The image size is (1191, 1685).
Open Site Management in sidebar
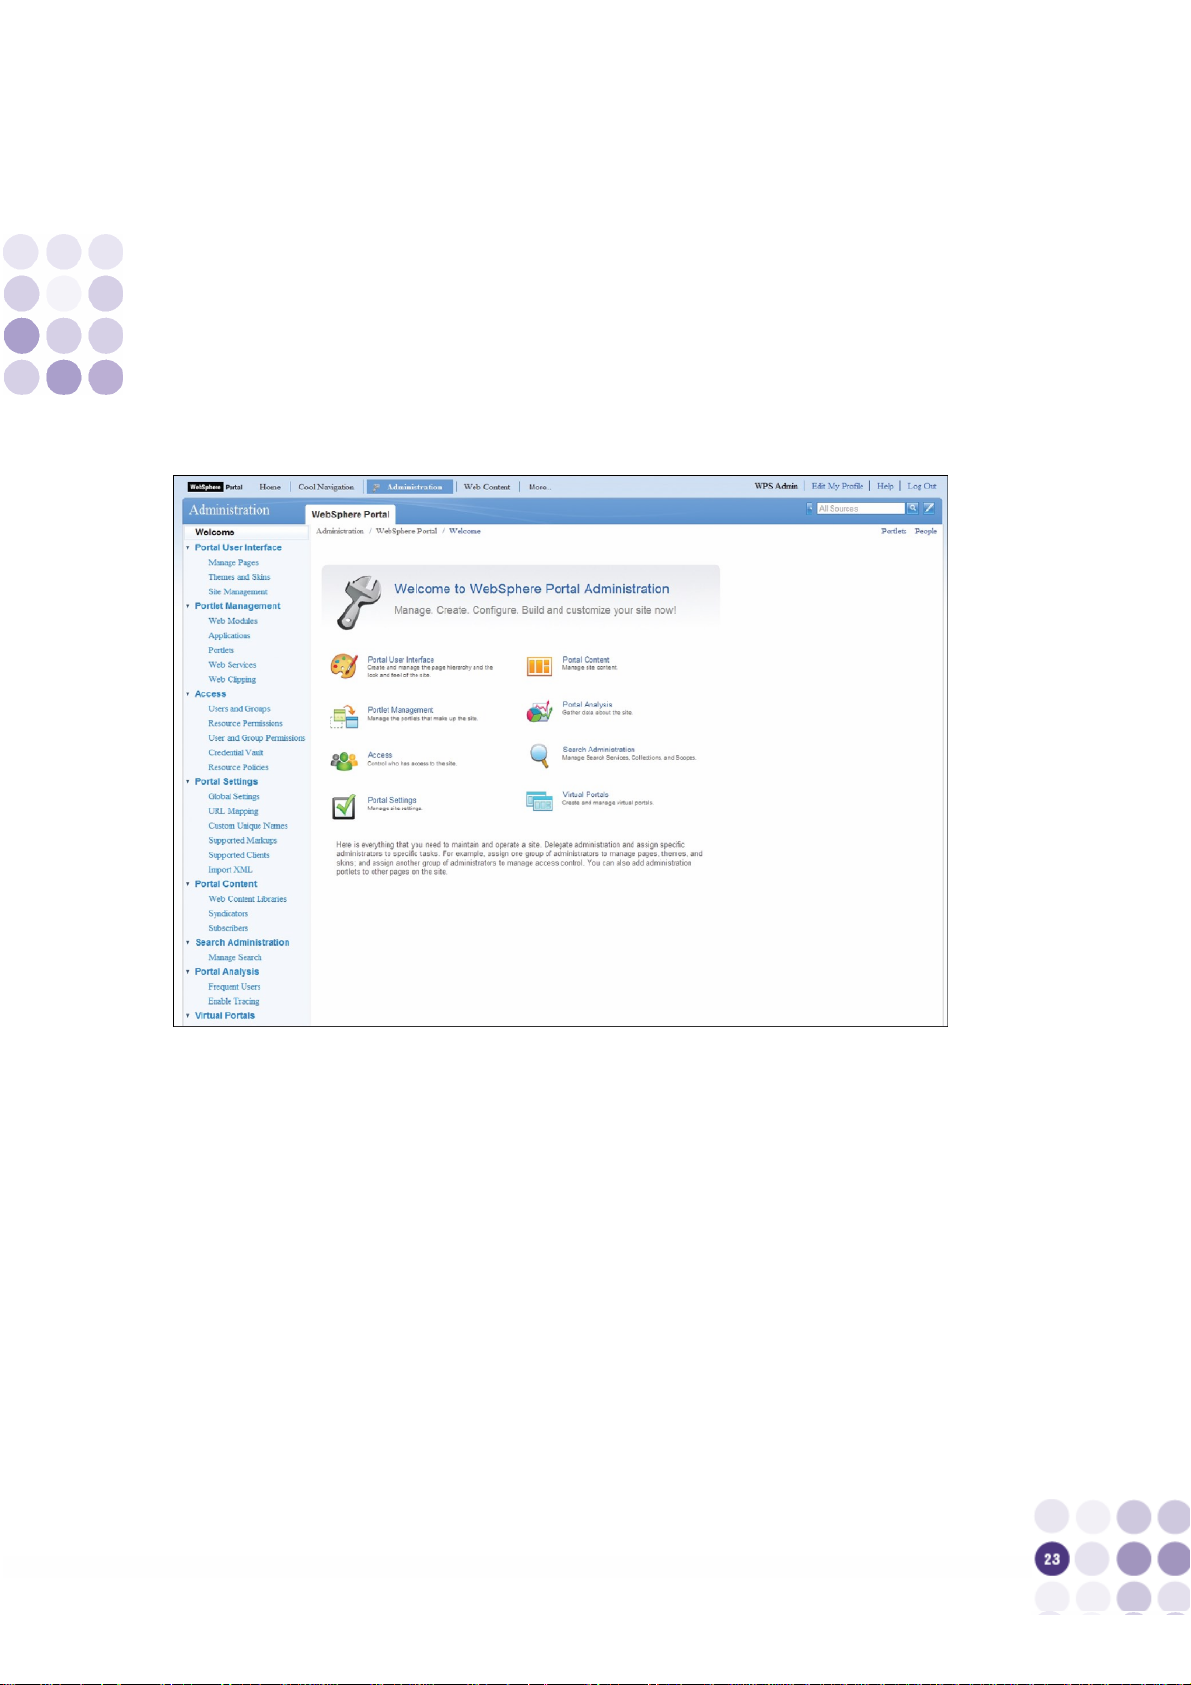[238, 592]
